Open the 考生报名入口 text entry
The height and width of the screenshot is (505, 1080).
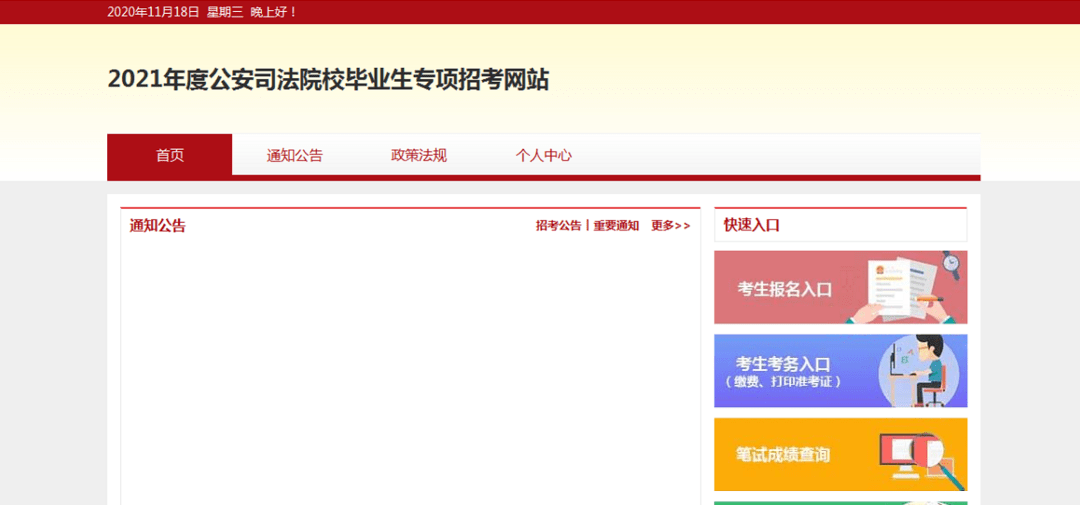pyautogui.click(x=785, y=289)
